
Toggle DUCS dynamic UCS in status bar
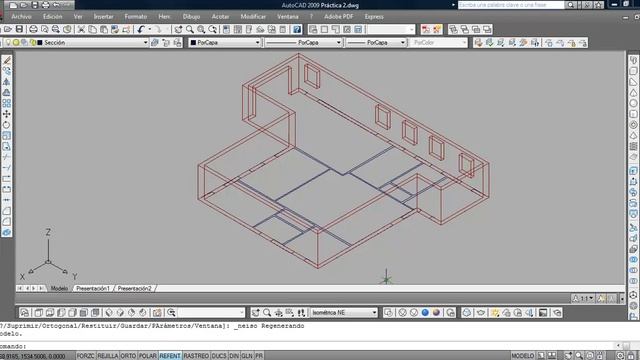219,356
